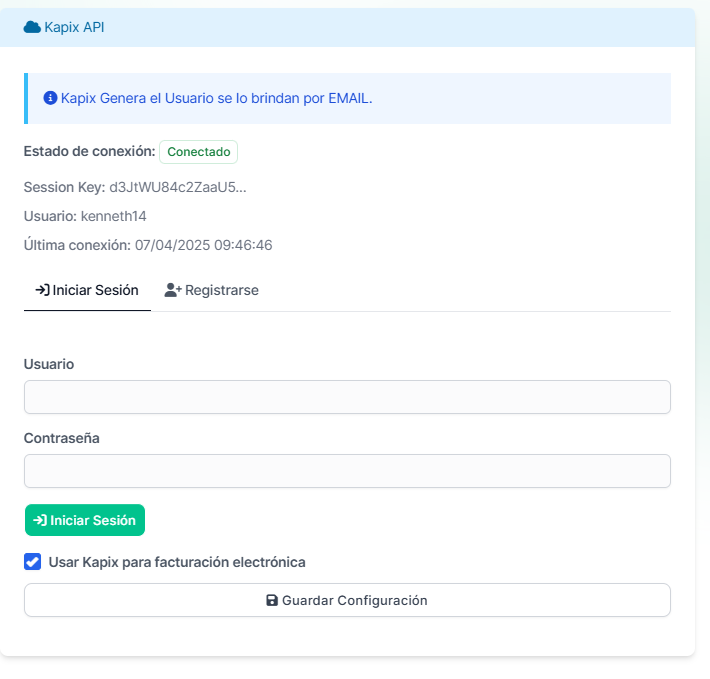The image size is (710, 679).
Task: Click the arrow icon inside green Iniciar Sesión button
Action: [x=40, y=520]
